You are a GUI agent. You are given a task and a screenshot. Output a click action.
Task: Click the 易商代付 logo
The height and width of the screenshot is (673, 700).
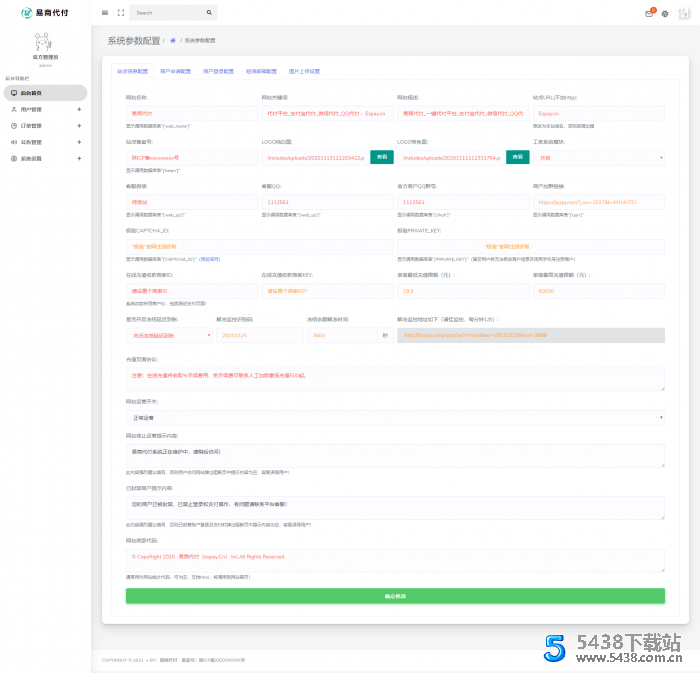(44, 13)
